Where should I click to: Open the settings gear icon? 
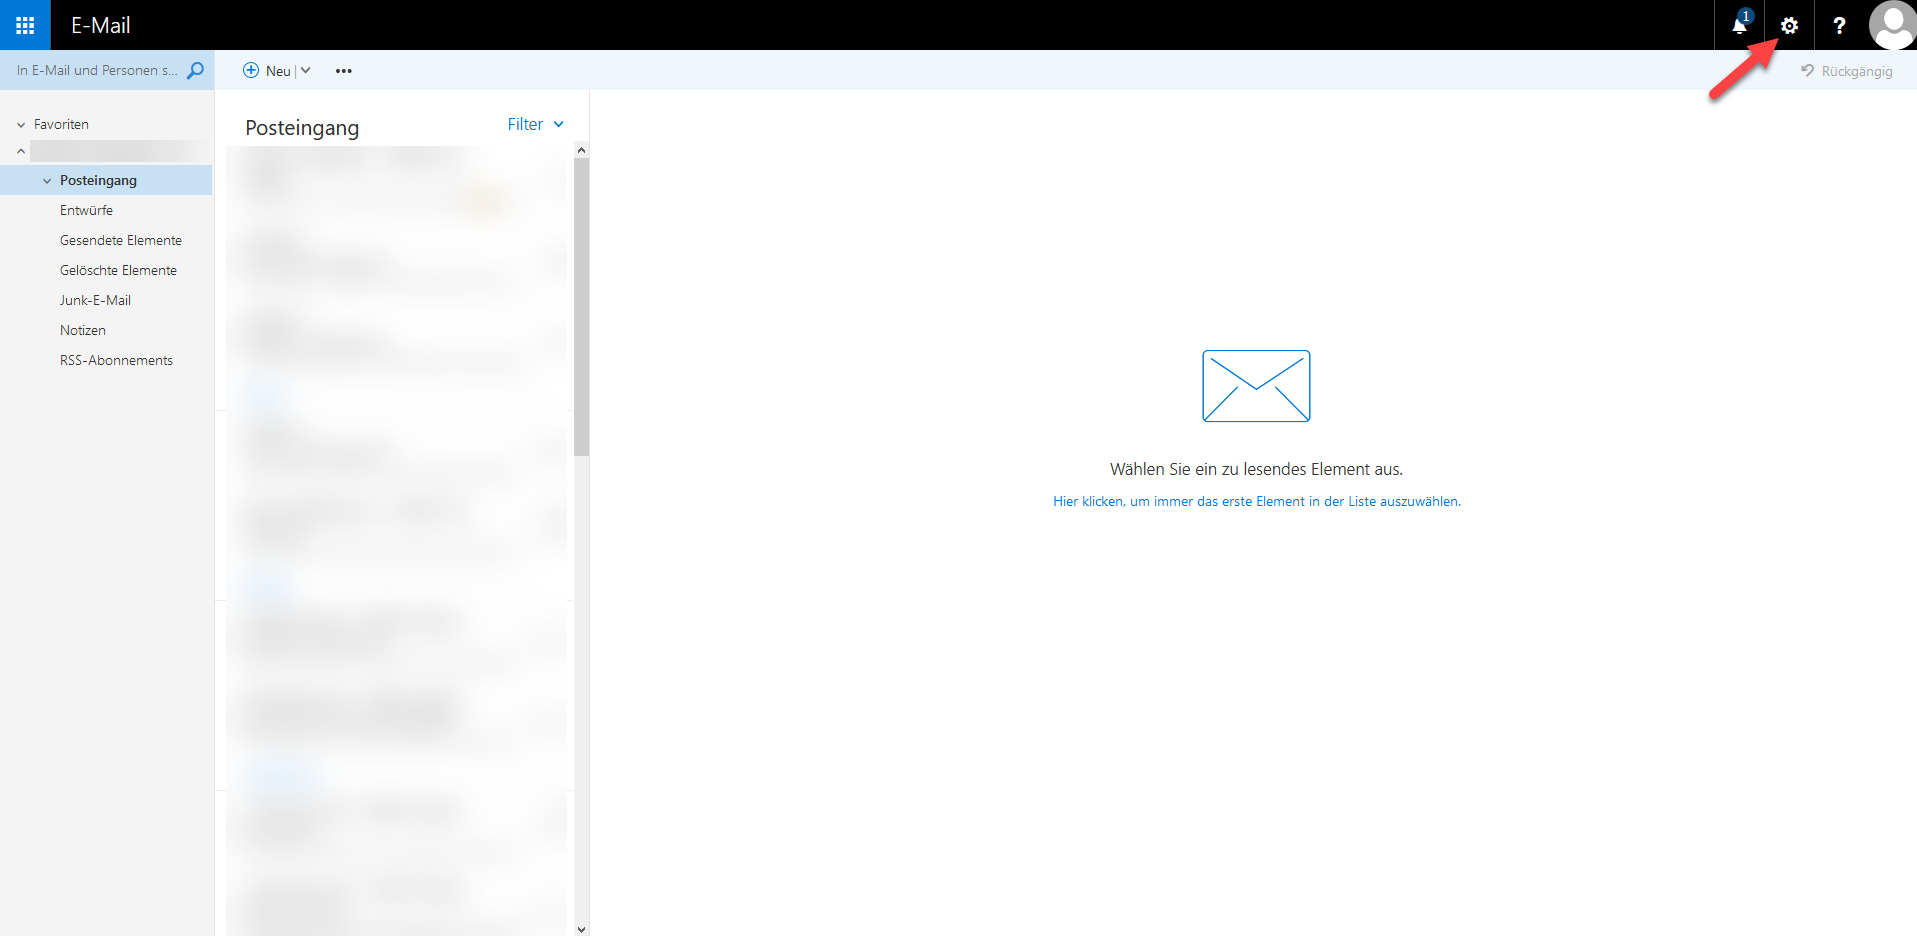coord(1789,25)
